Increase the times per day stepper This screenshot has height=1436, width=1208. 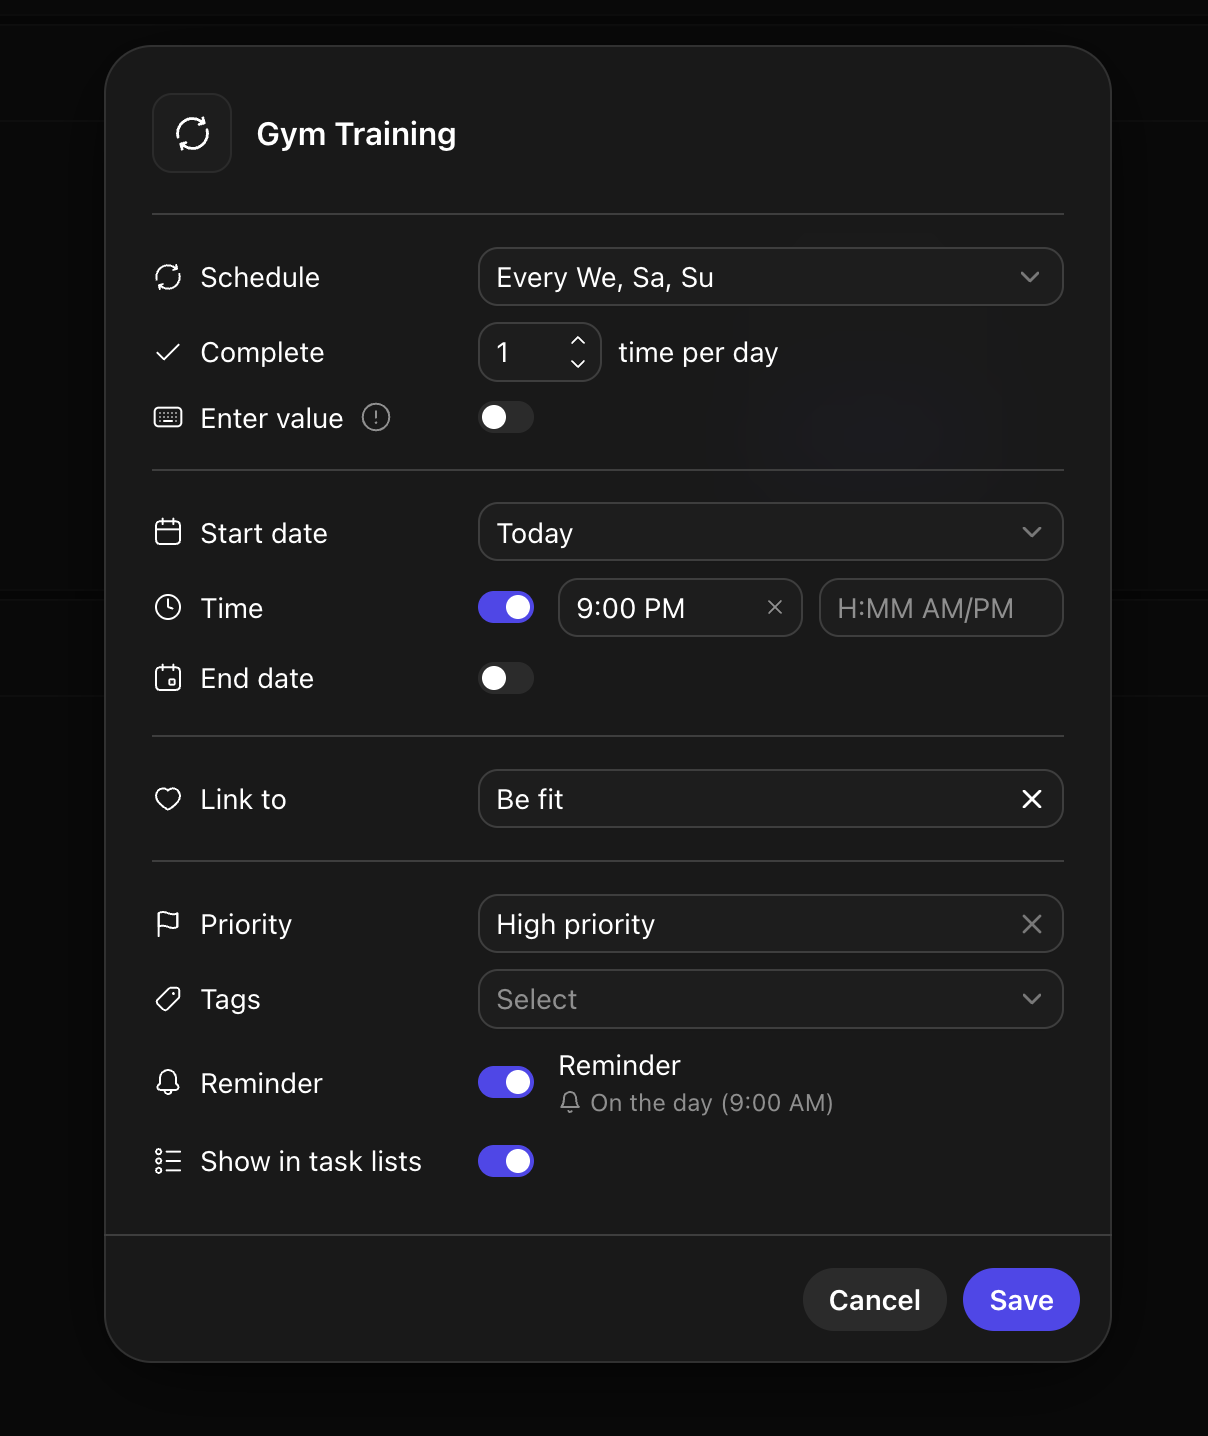578,341
